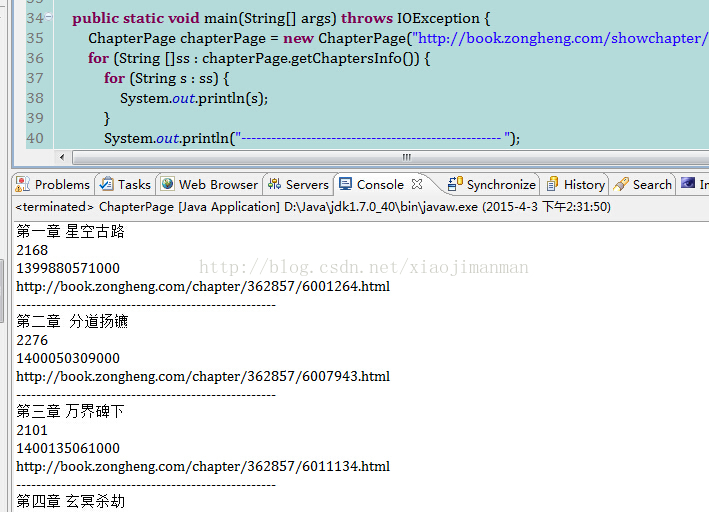Click 'System.out.println(s);' on line 38
The height and width of the screenshot is (512, 709).
pyautogui.click(x=194, y=98)
